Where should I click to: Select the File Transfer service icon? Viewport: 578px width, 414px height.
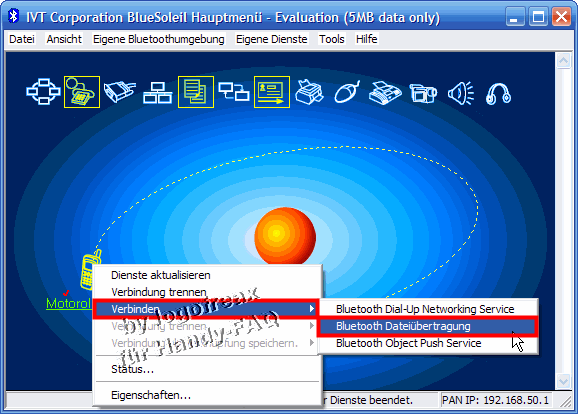tap(196, 92)
